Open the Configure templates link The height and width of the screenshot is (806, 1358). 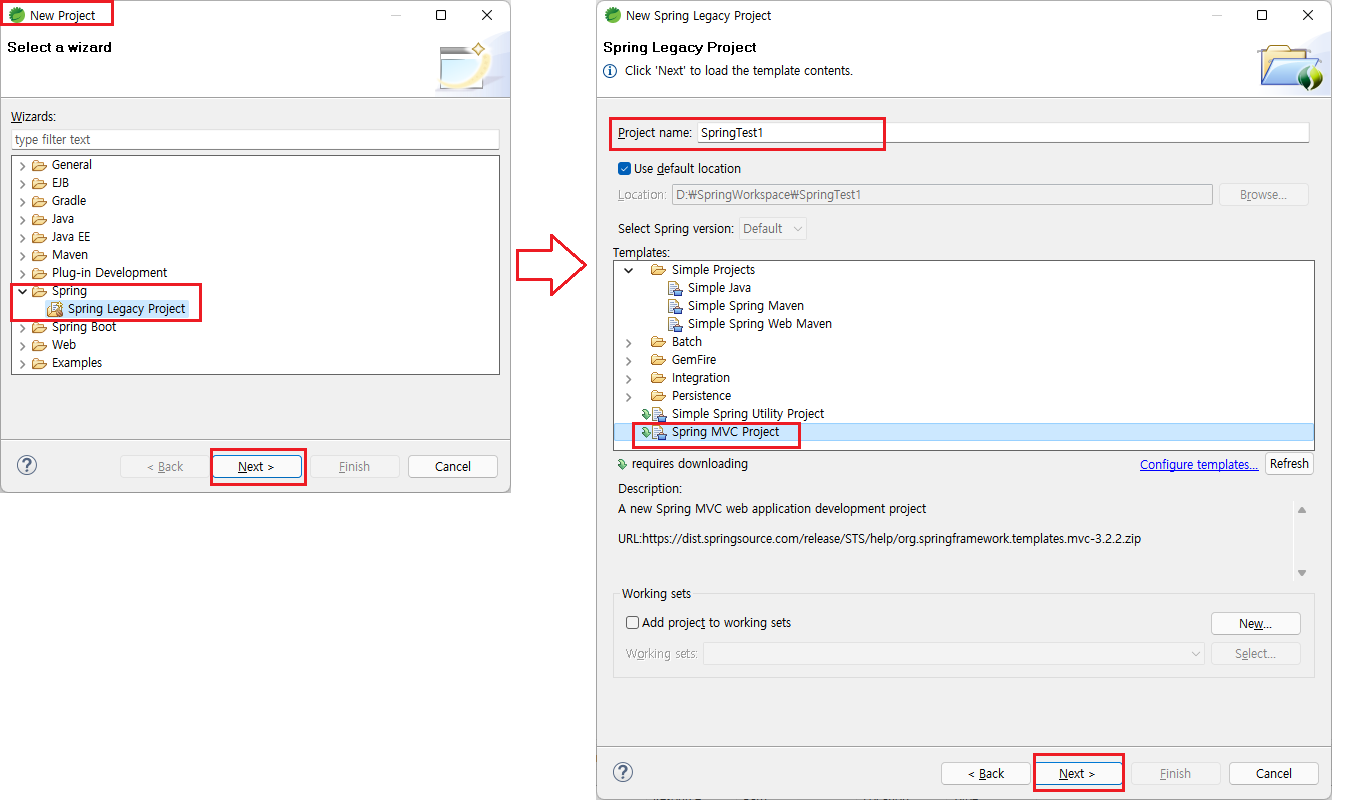point(1199,465)
